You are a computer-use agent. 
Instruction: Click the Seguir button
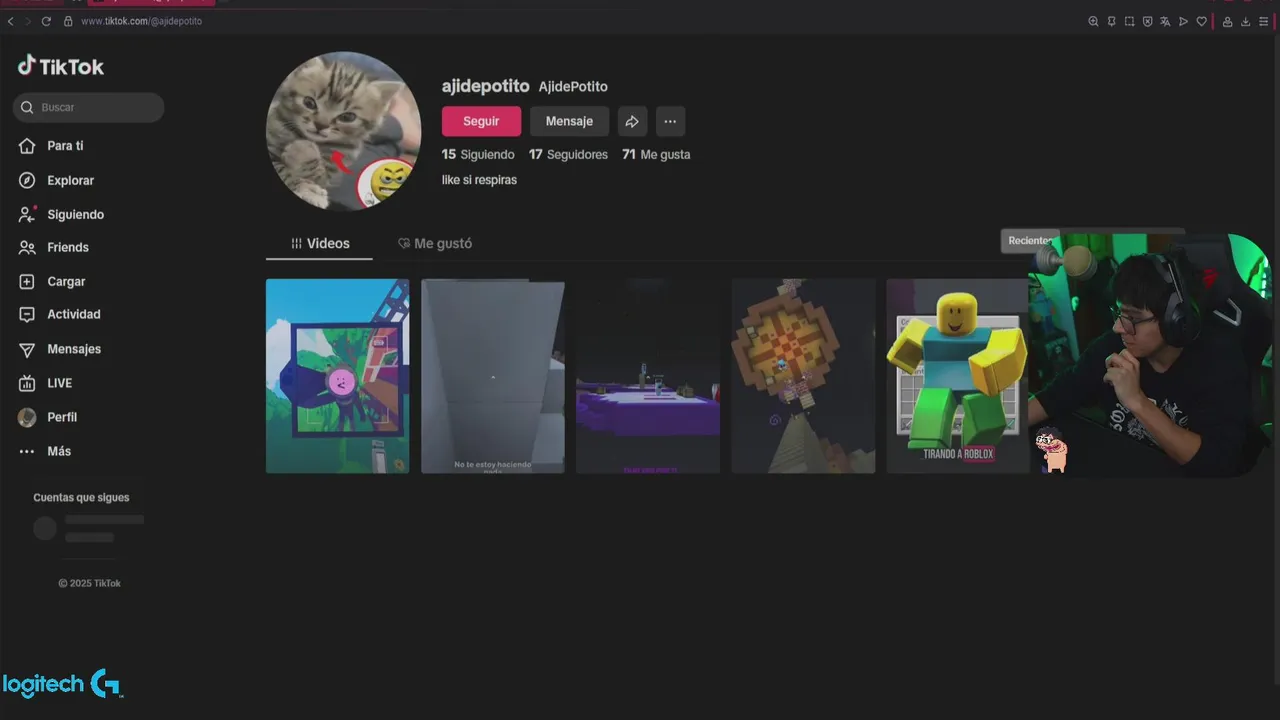(x=481, y=121)
